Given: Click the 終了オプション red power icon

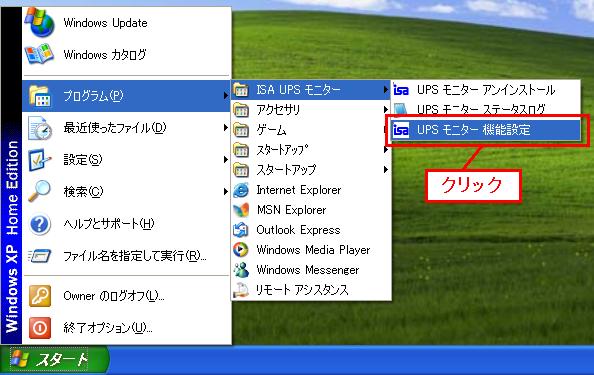Looking at the screenshot, I should (x=40, y=328).
